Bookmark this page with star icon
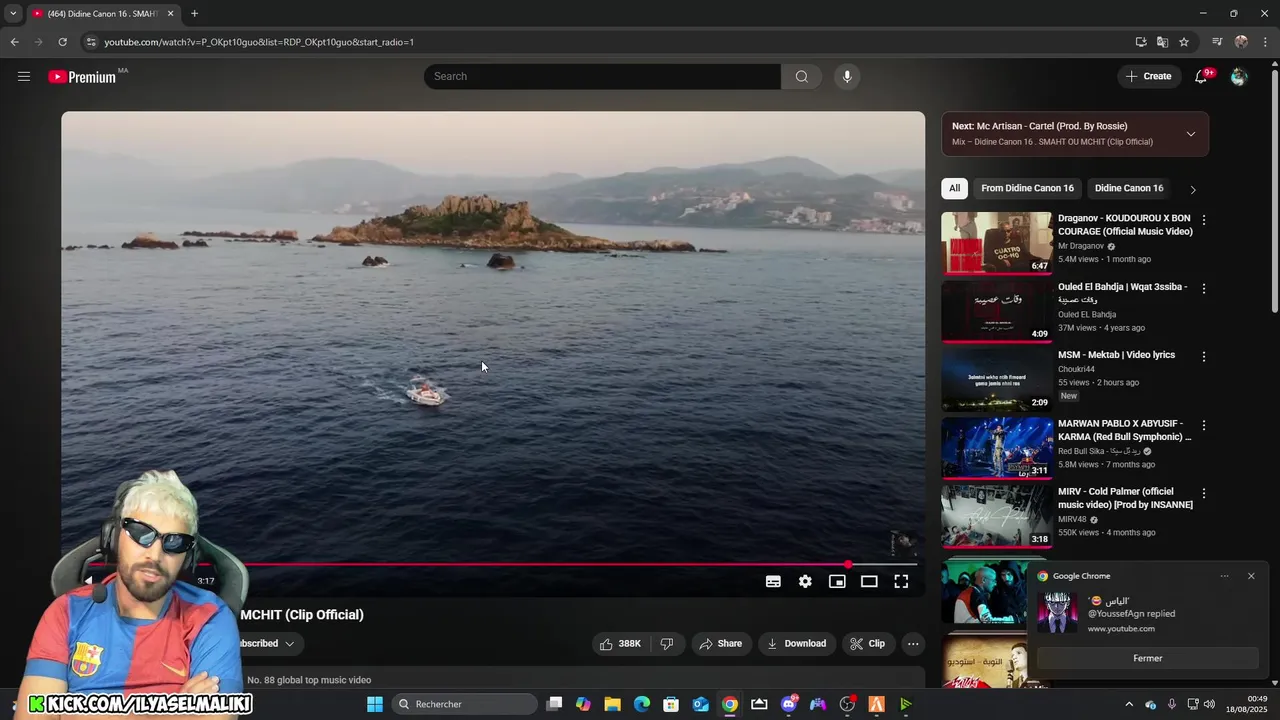 click(1184, 42)
